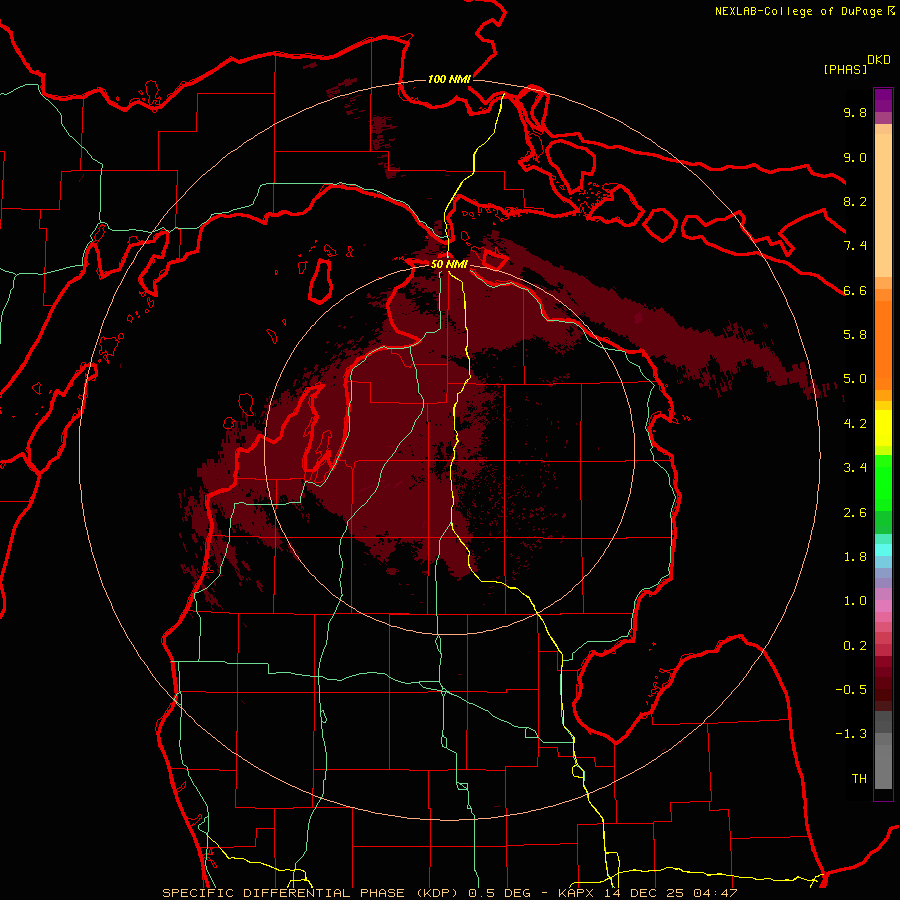Click the 5.0 color scale value
The width and height of the screenshot is (900, 900).
[855, 379]
